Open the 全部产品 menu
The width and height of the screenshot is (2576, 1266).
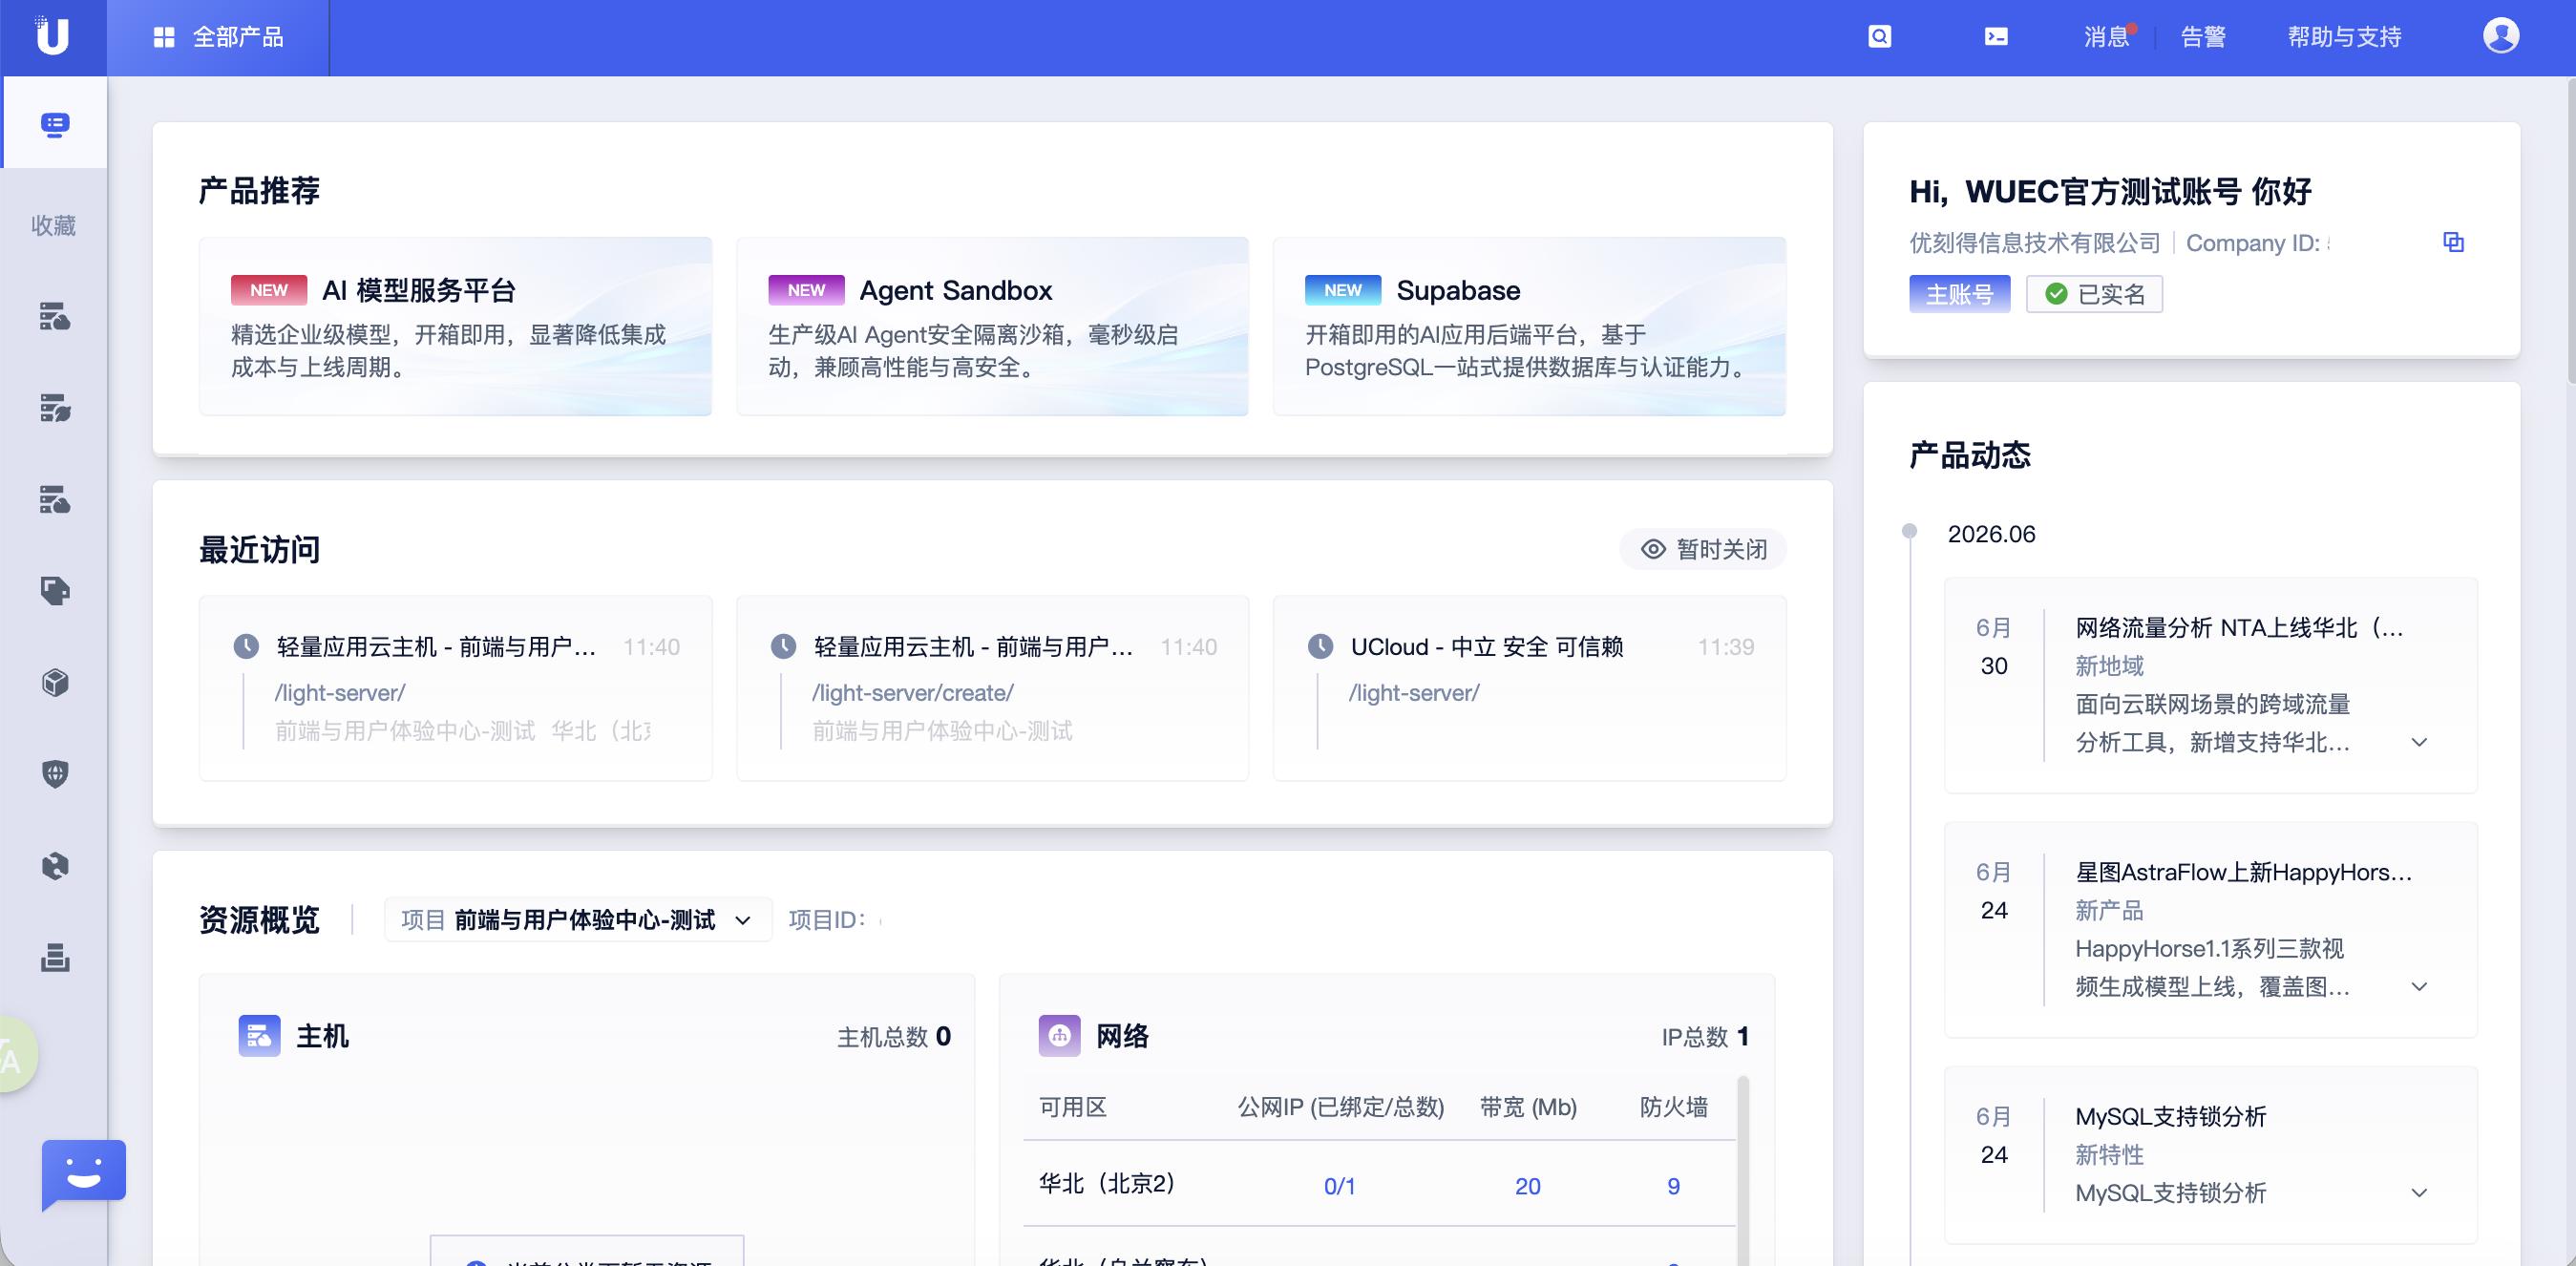pos(218,37)
